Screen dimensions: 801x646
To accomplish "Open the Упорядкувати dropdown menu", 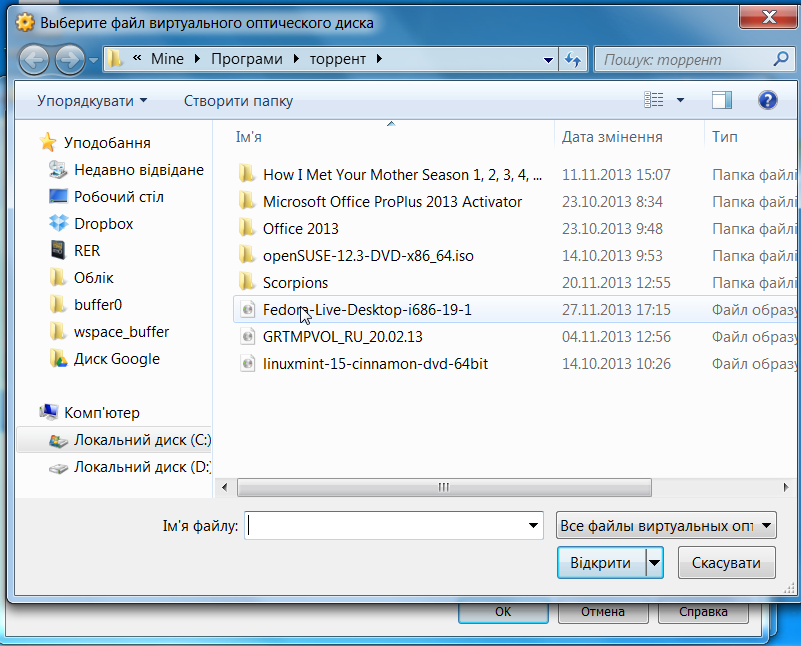I will tap(92, 101).
